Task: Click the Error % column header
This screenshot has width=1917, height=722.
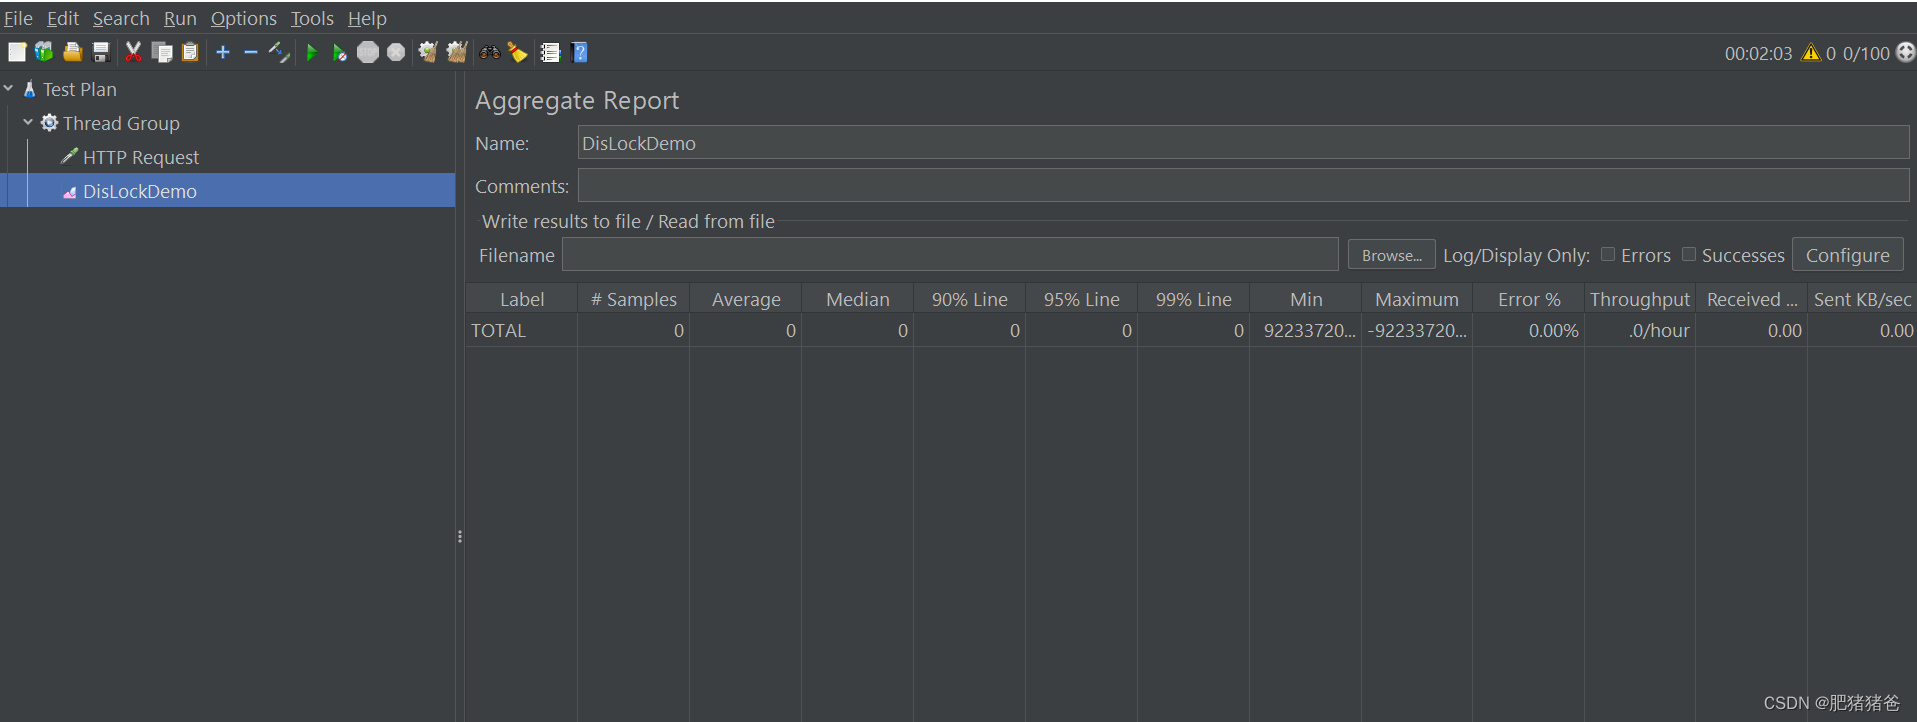Action: click(1529, 299)
